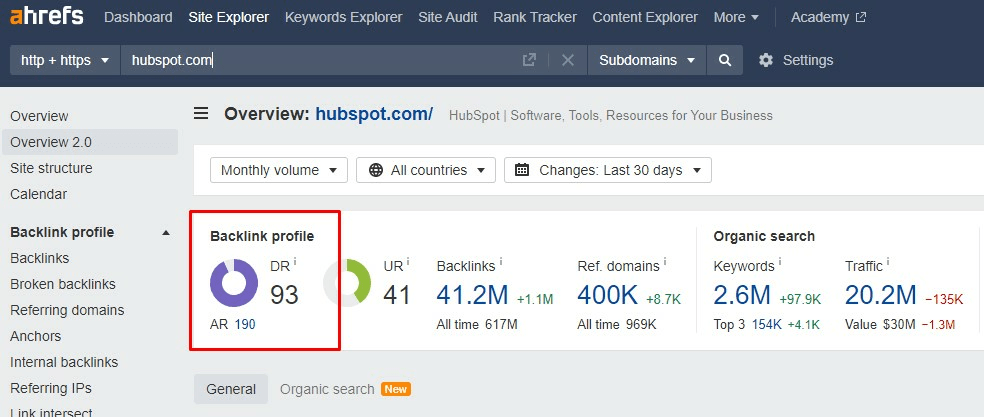Screen dimensions: 984x417
Task: Open Backlinks in the sidebar
Action: 40,258
